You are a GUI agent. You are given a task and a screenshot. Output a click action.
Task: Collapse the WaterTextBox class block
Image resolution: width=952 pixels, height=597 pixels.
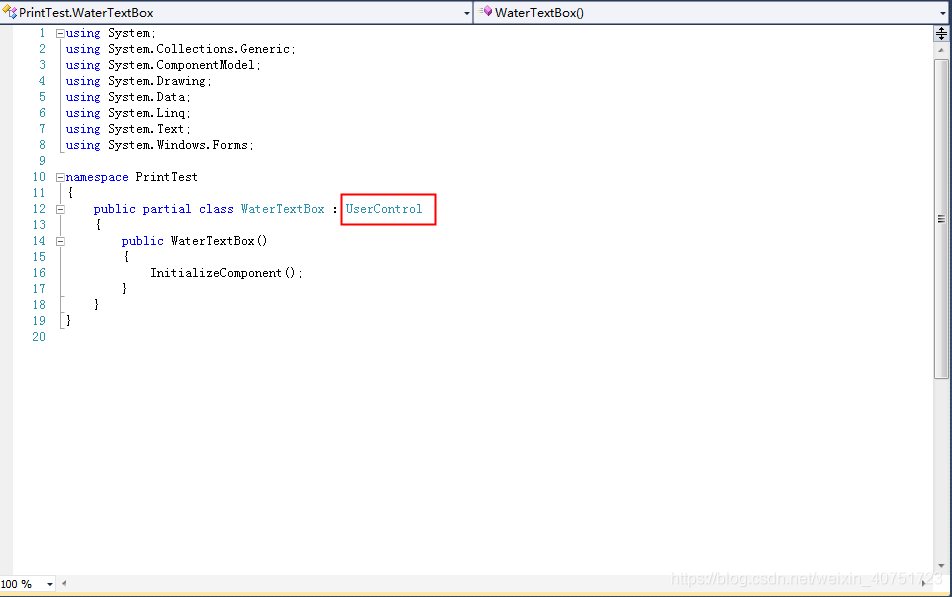60,210
